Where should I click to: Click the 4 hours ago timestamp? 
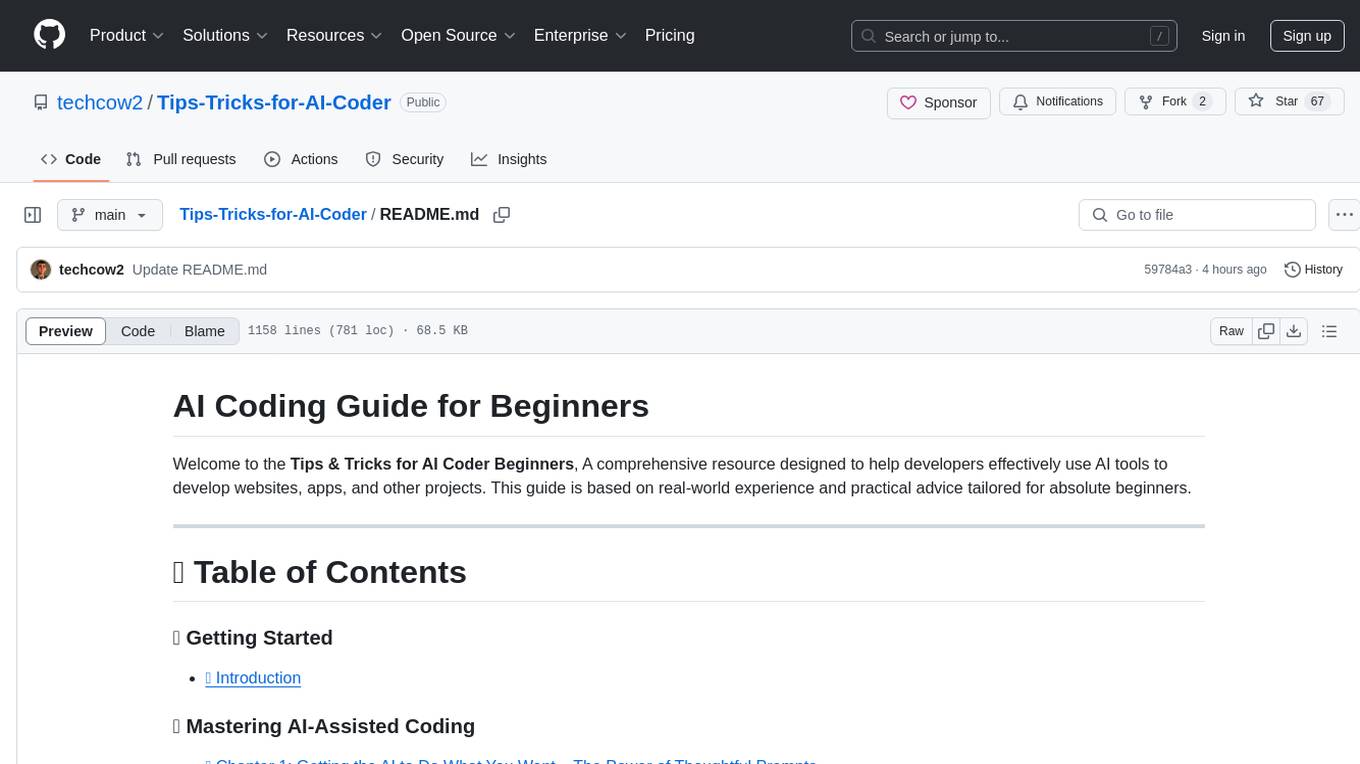pyautogui.click(x=1236, y=270)
